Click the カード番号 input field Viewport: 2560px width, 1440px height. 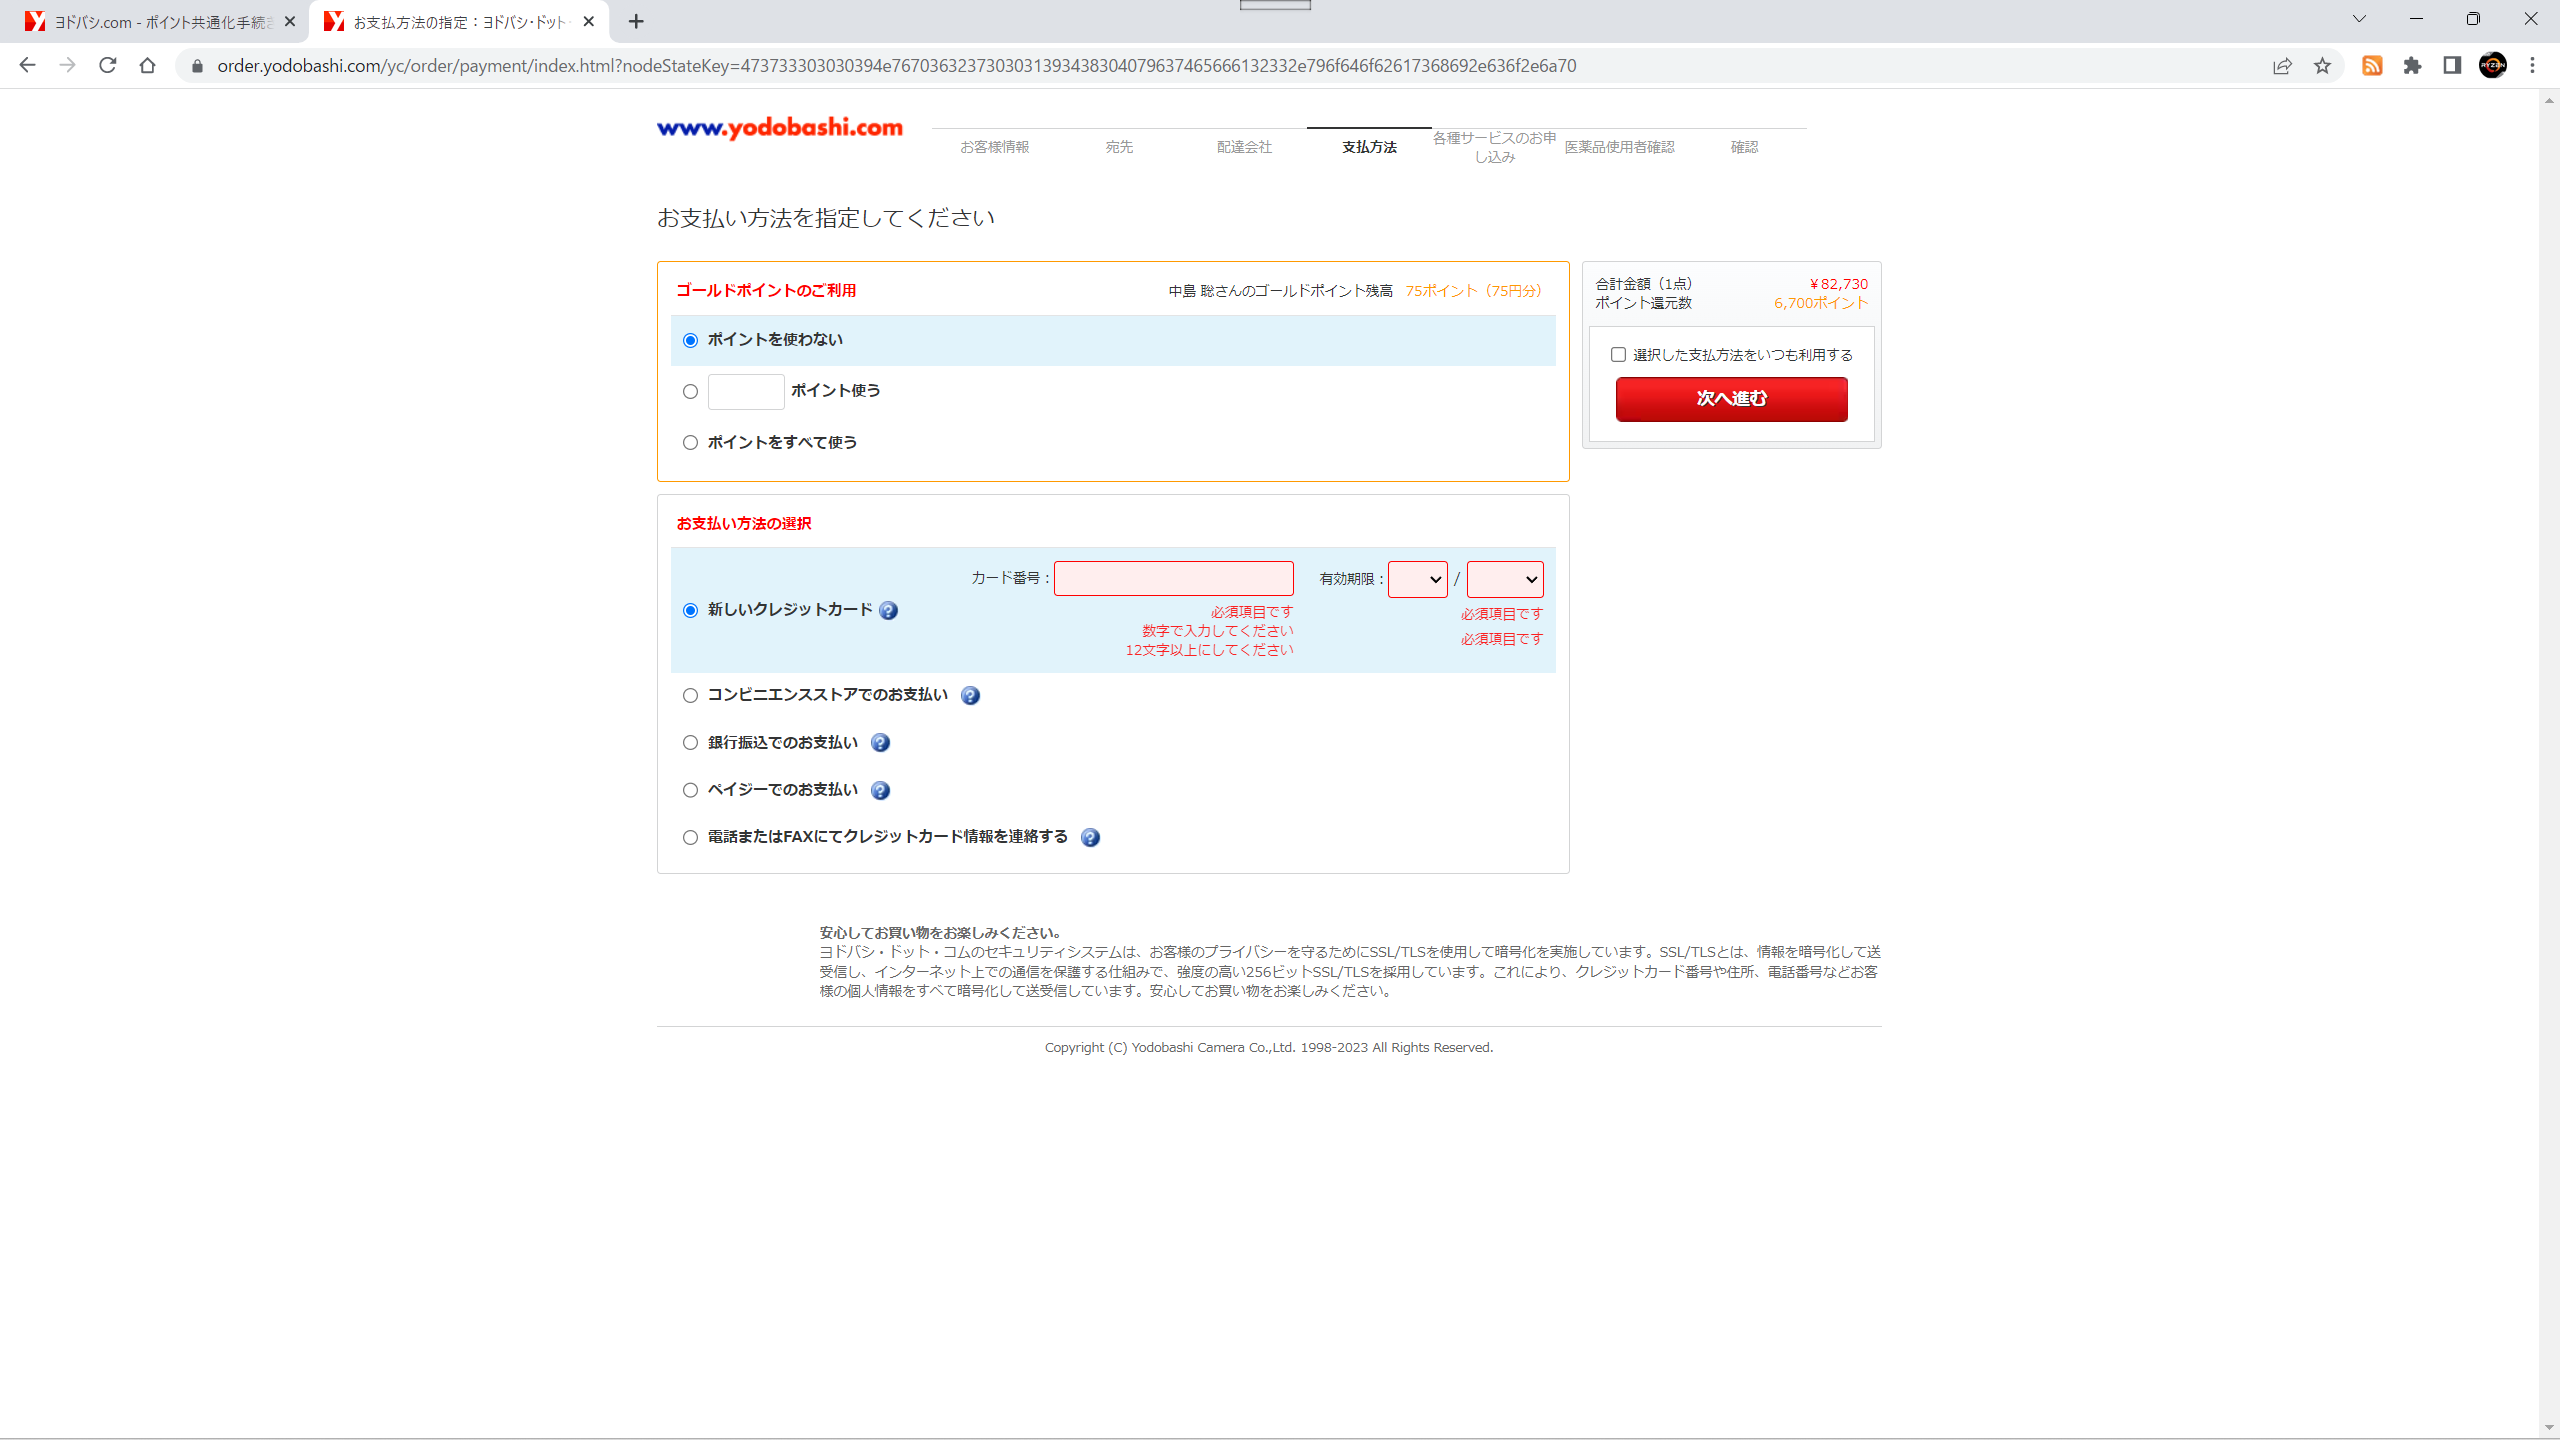click(1173, 579)
